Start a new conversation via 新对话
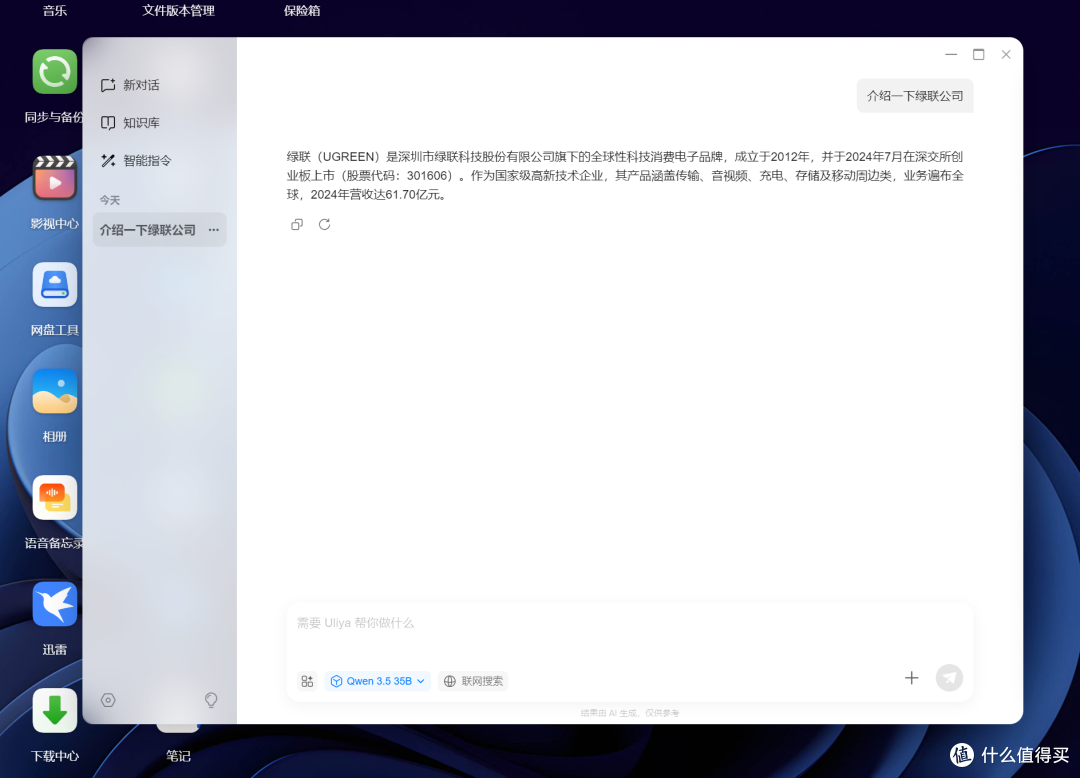The height and width of the screenshot is (778, 1080). click(131, 85)
